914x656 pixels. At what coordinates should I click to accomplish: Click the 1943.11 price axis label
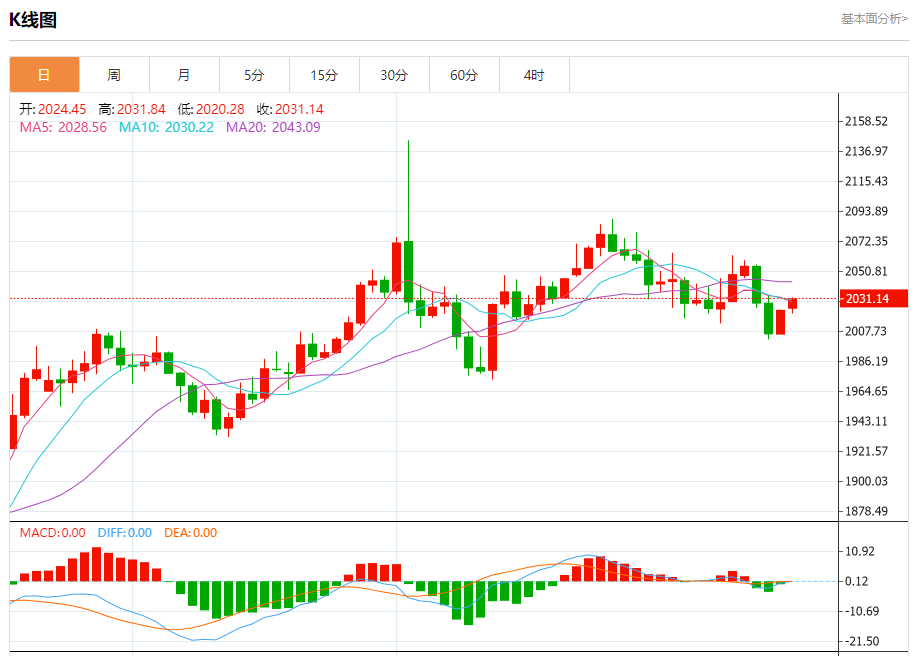tap(866, 421)
